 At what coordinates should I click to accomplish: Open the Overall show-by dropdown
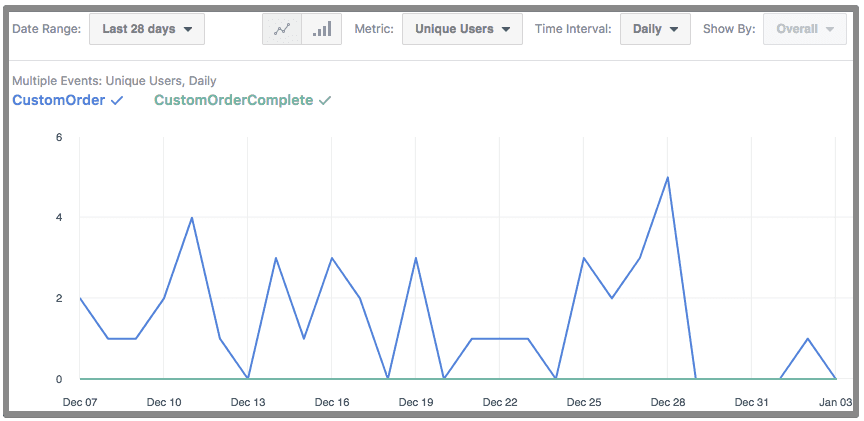pos(805,29)
